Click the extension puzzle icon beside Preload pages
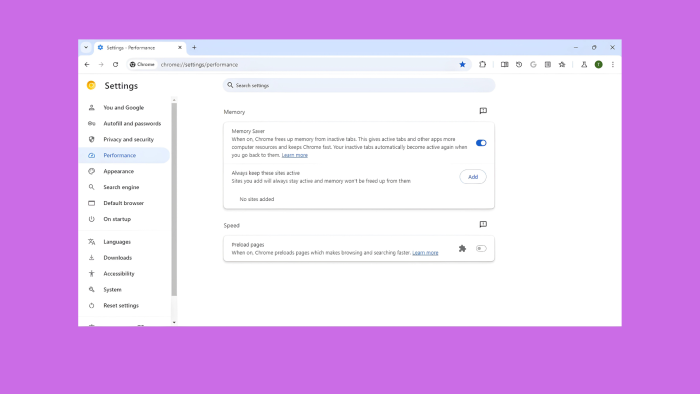 pos(462,249)
